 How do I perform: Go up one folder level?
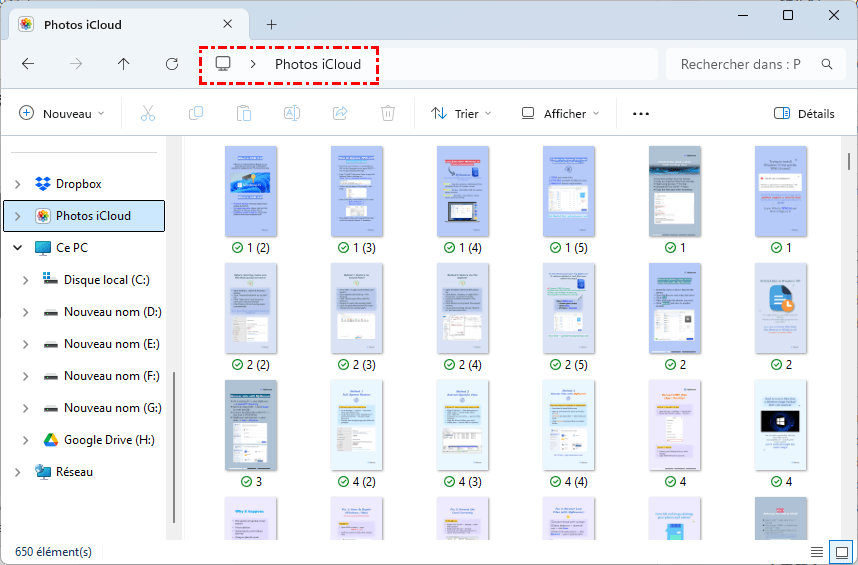(124, 64)
